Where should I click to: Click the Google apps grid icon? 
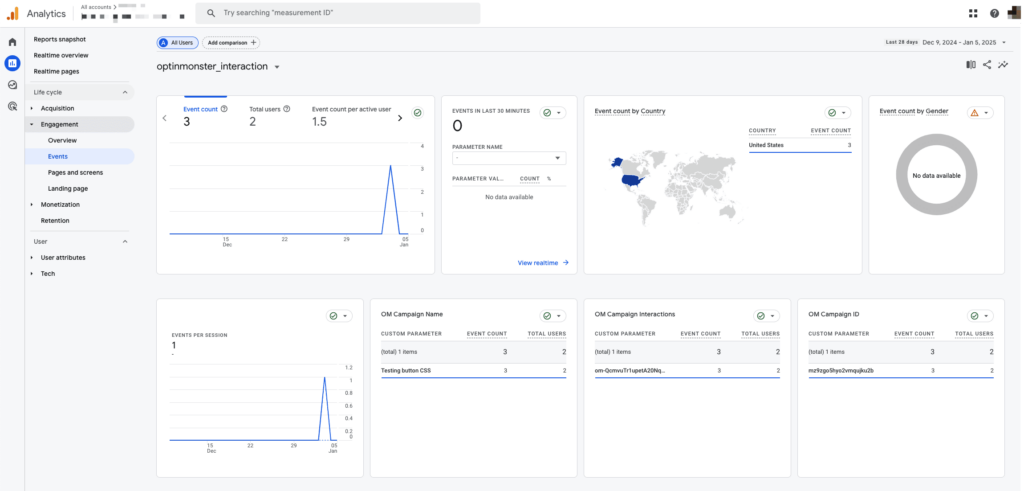[973, 13]
